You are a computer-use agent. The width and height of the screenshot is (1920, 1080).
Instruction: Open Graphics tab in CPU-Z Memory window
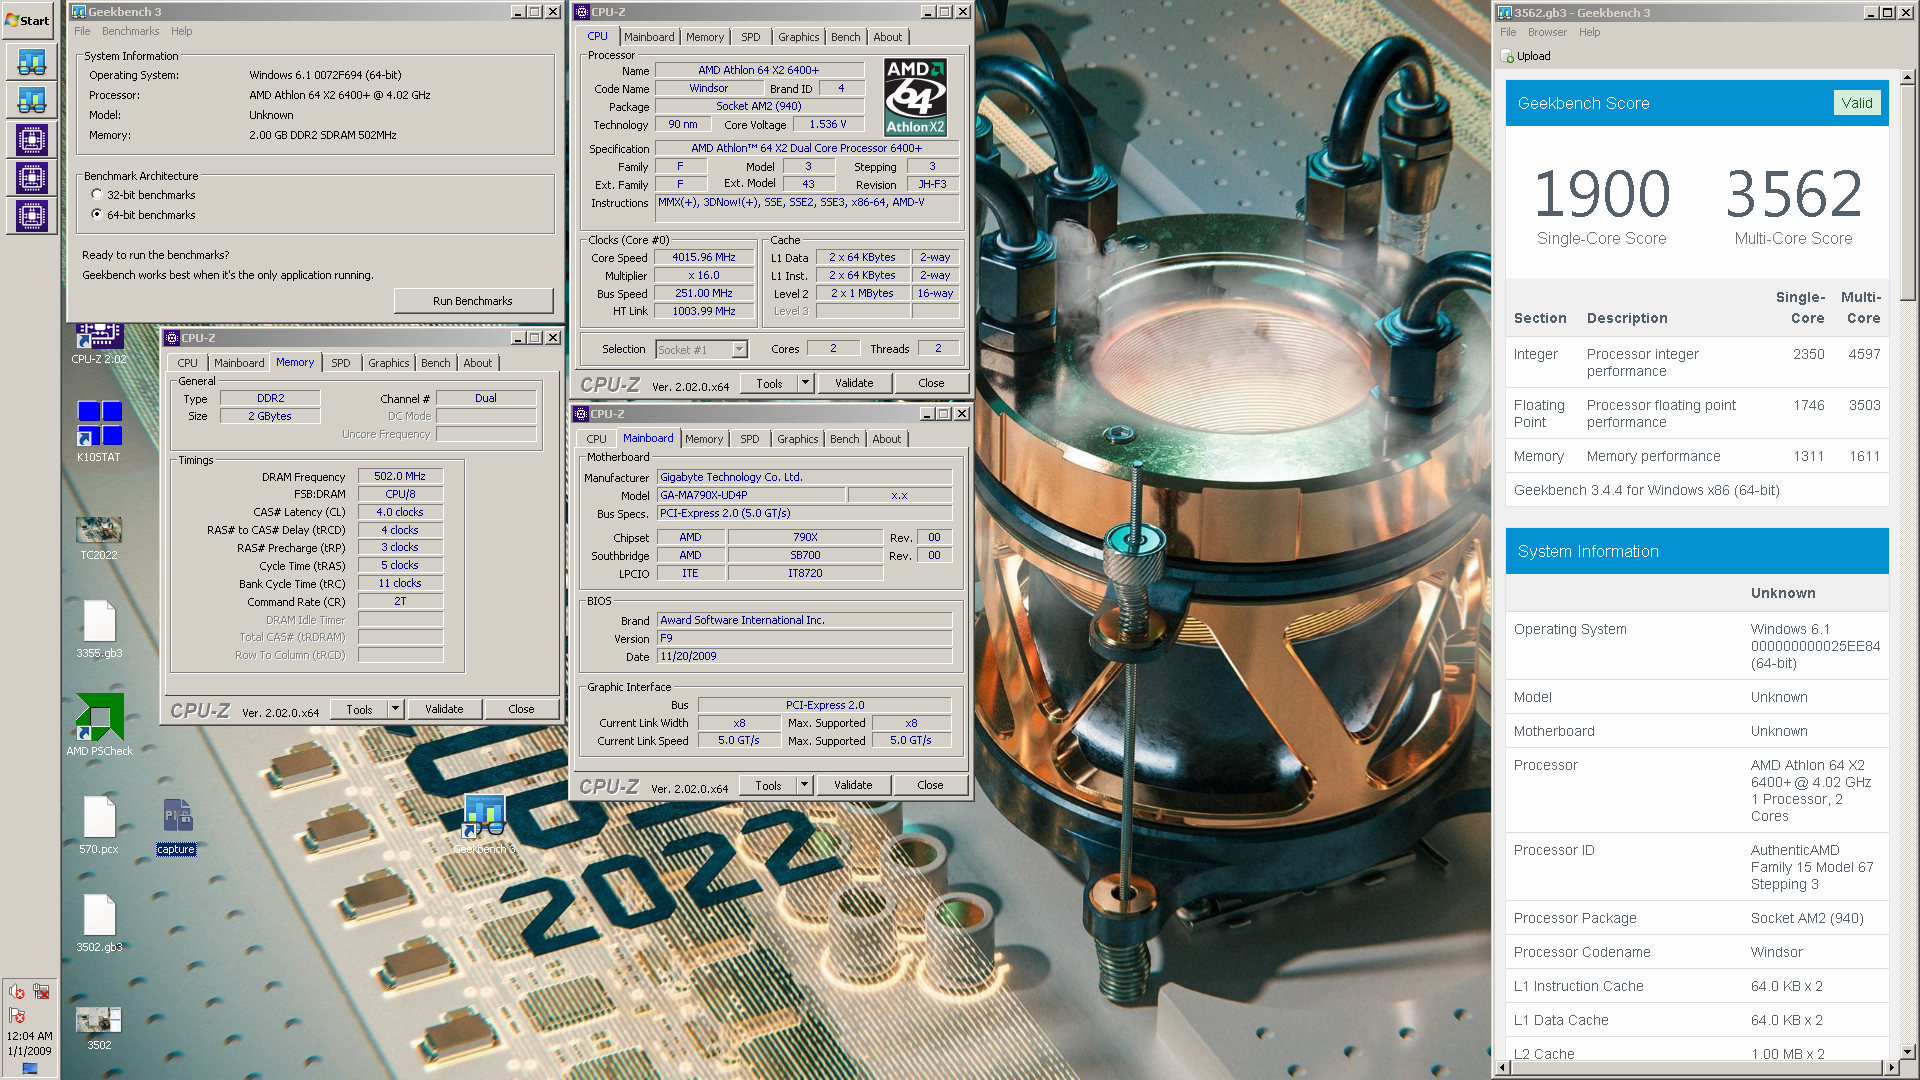388,363
